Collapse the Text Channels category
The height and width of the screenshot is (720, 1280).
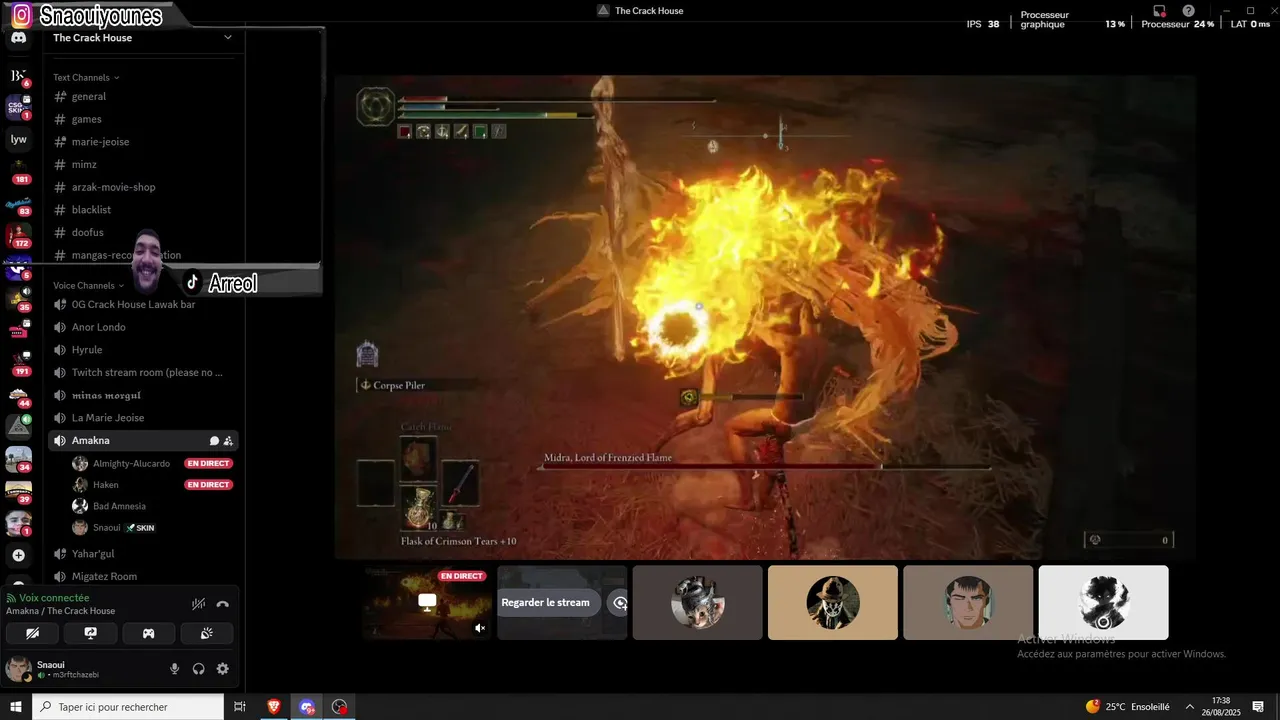[86, 77]
